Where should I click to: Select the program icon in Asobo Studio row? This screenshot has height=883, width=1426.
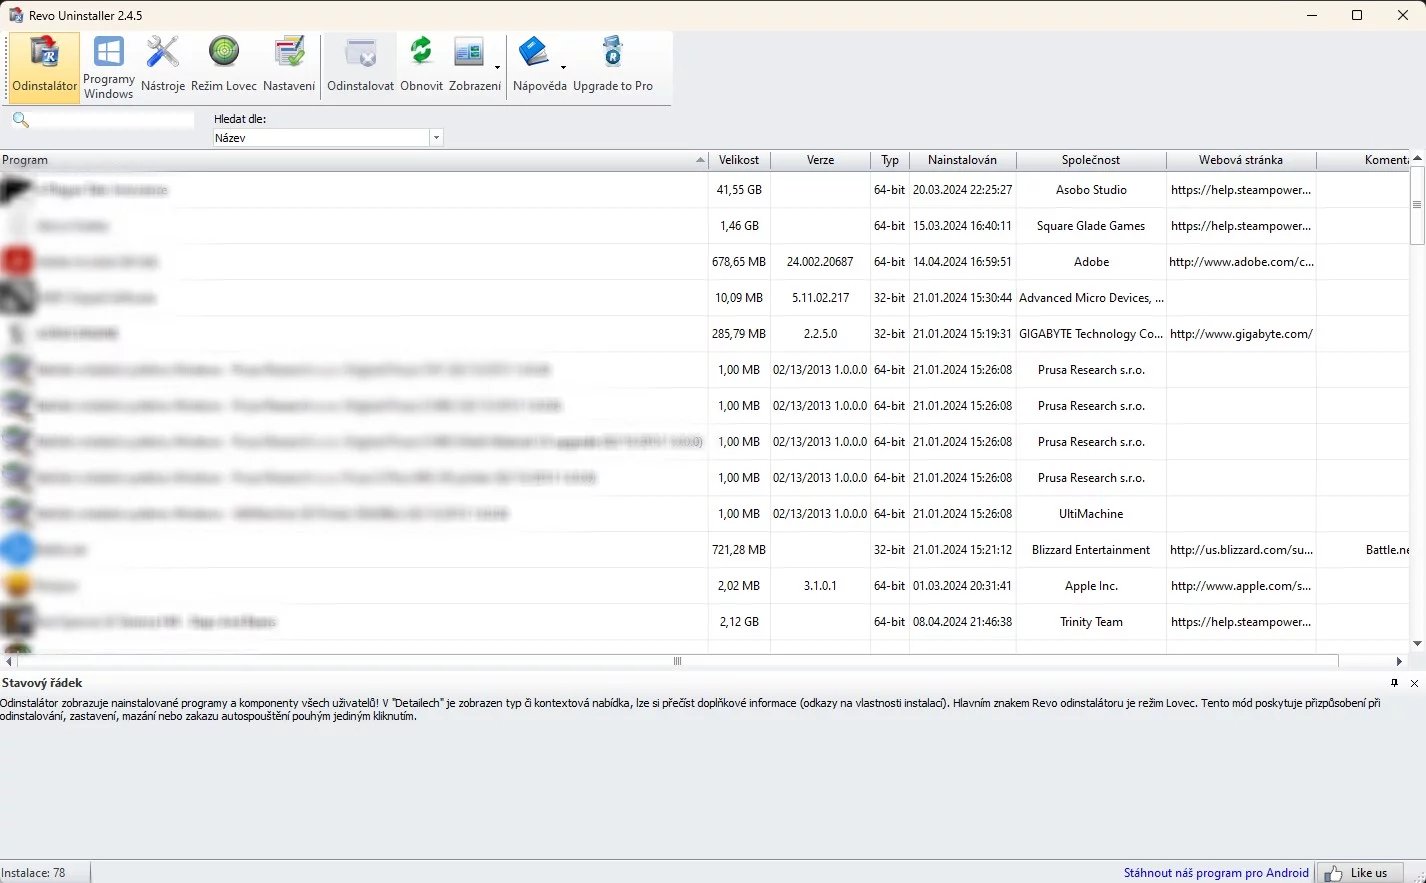[x=17, y=190]
